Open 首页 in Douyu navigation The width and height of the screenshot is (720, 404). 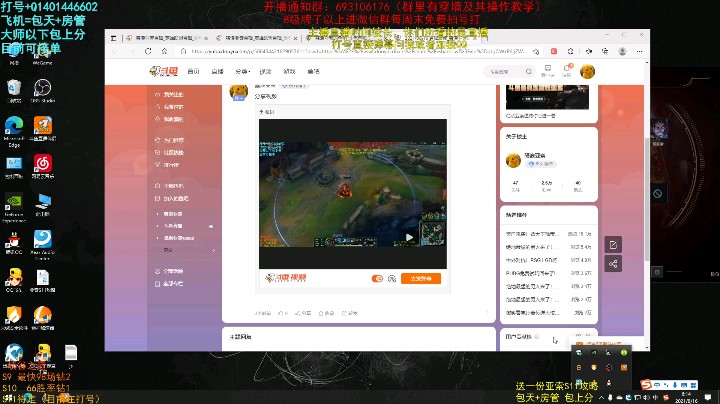point(193,72)
